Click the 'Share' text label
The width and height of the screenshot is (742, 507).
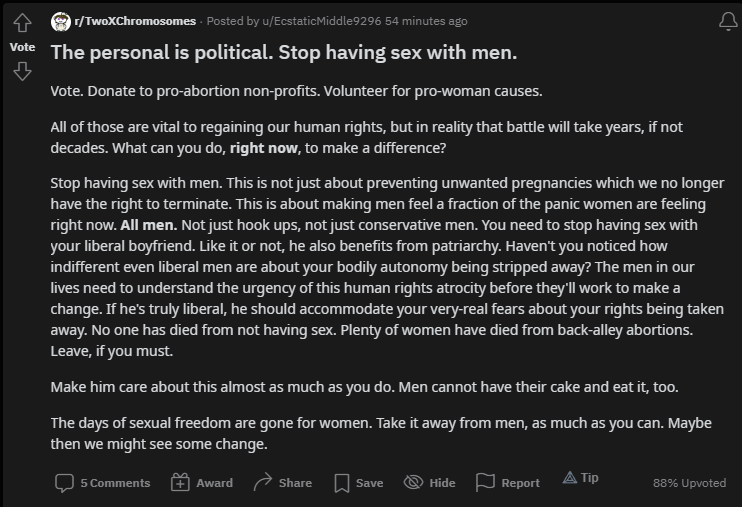[x=295, y=483]
